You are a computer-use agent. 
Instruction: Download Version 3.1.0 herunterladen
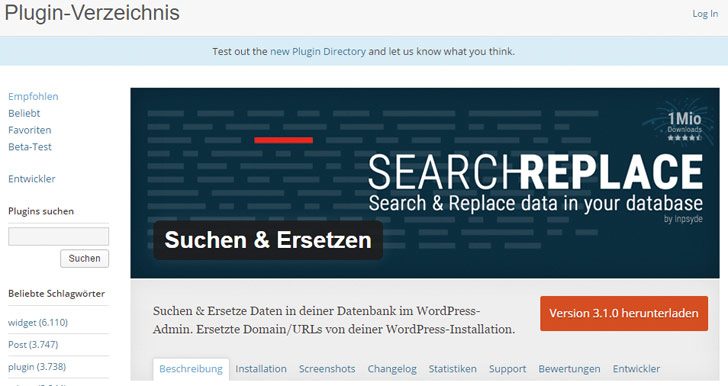[624, 313]
